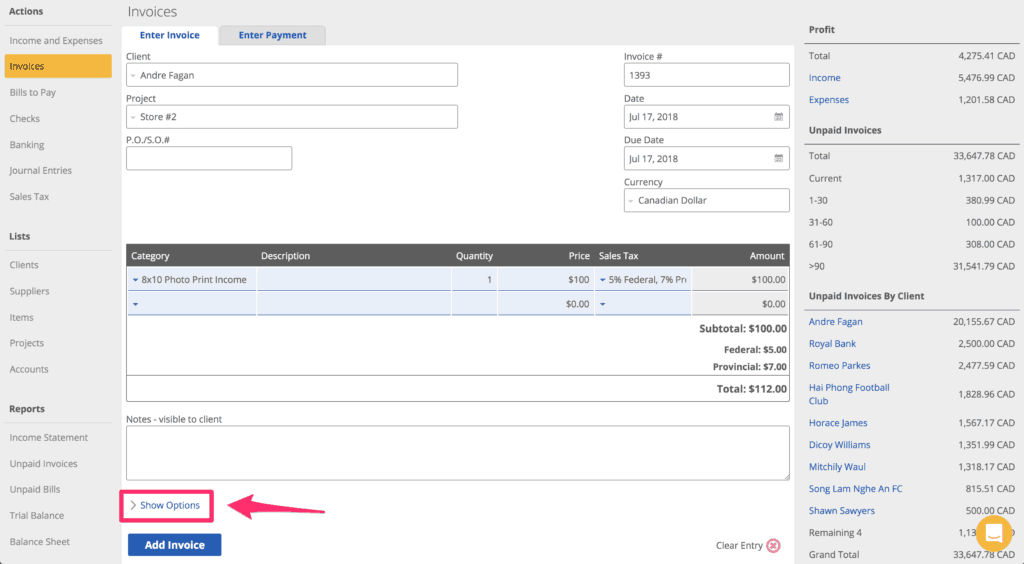Open Romeo Parkes client link

pos(839,366)
